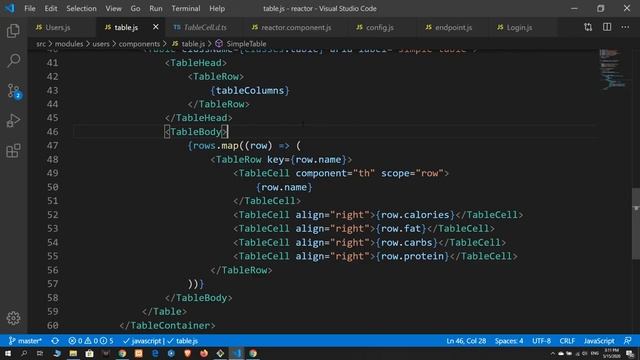
Task: Open the Selection menu
Action: [x=81, y=8]
